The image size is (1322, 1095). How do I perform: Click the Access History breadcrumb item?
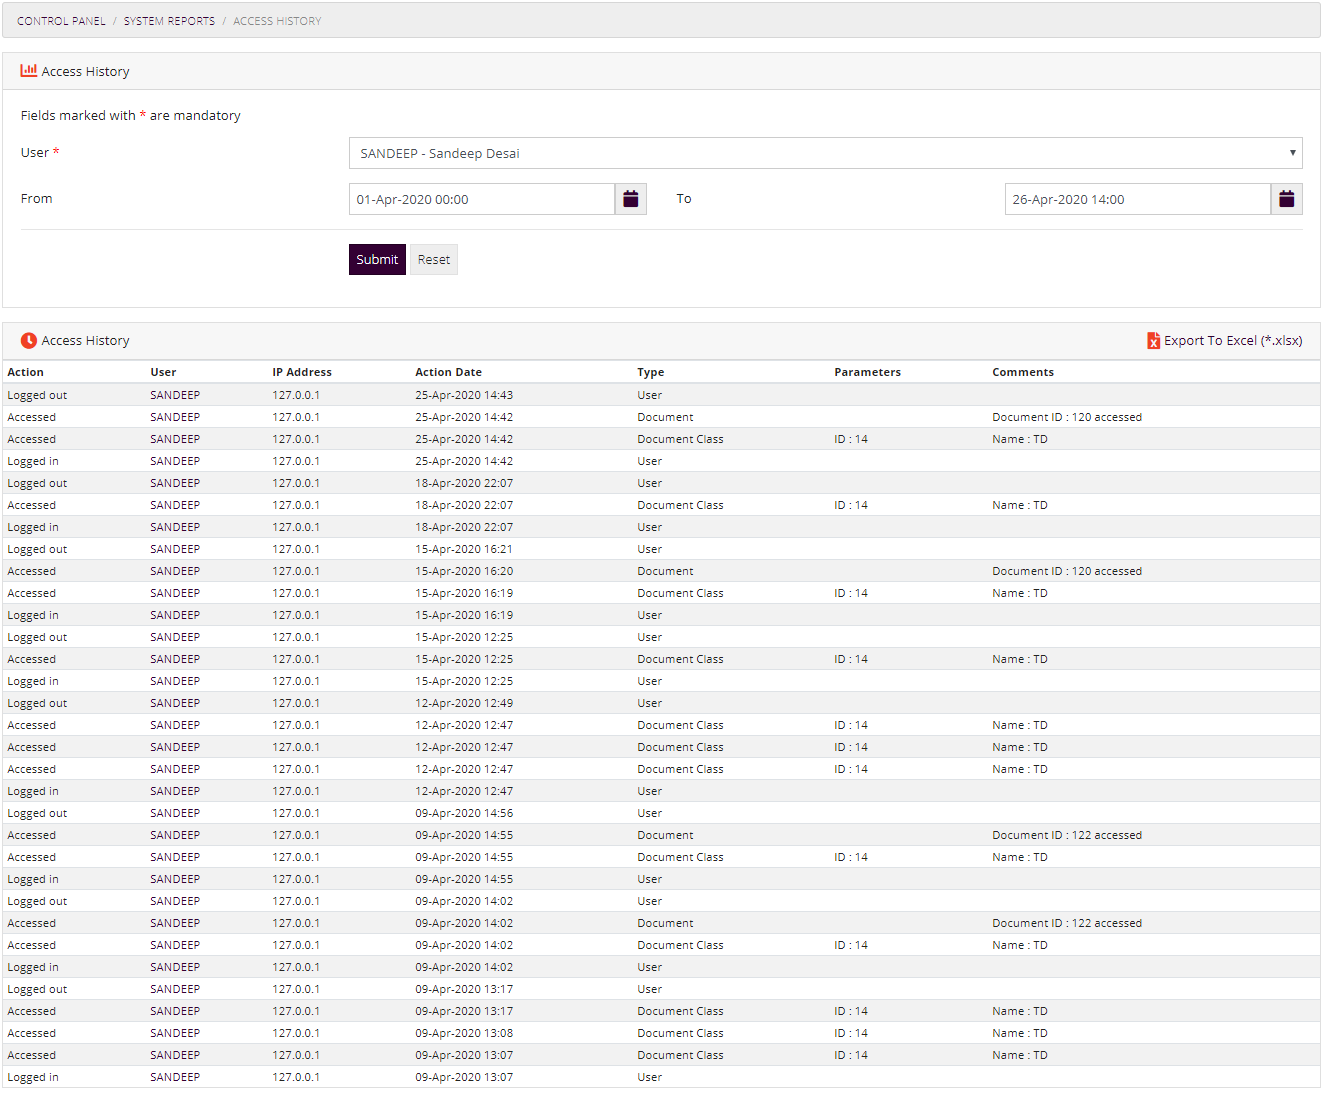[277, 20]
